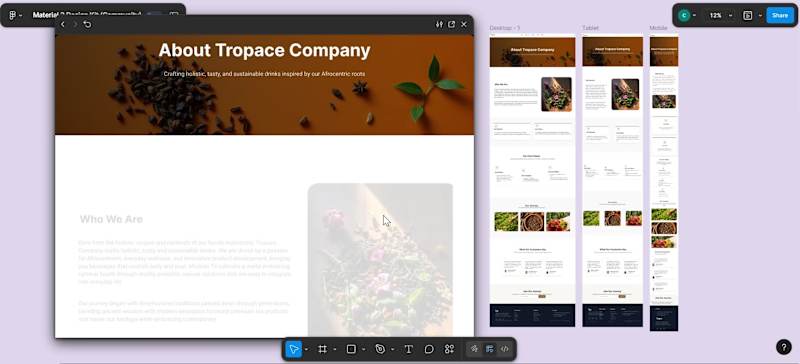This screenshot has width=800, height=364.
Task: Click the Who We Are heading
Action: point(111,220)
